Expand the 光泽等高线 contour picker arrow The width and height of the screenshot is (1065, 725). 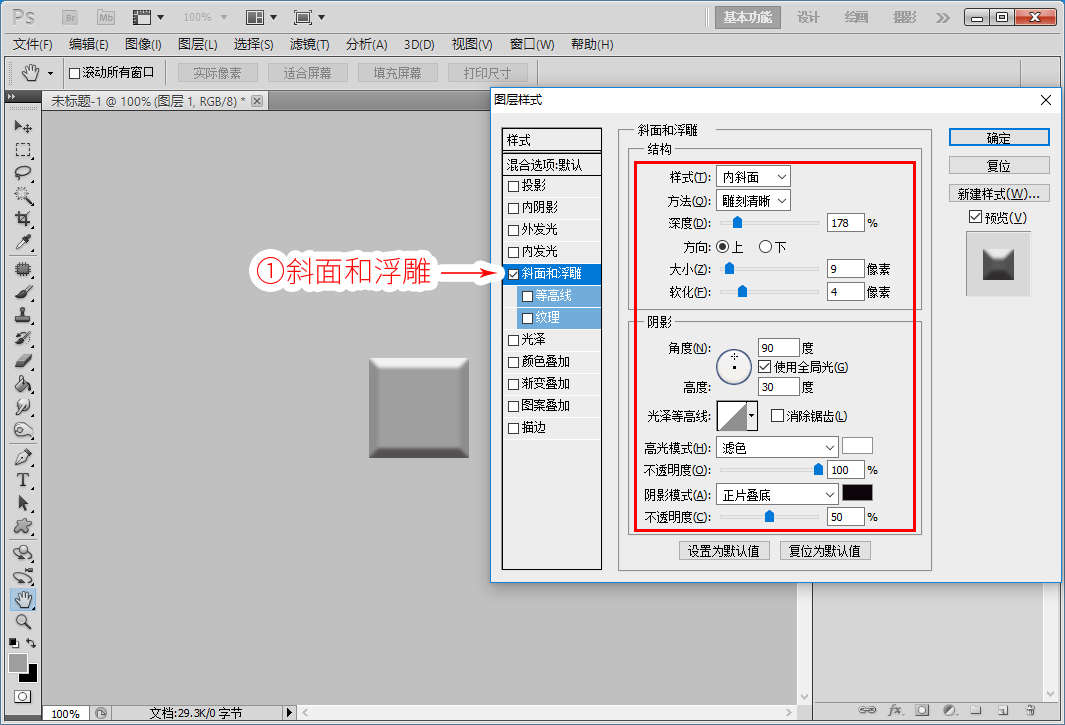(751, 415)
